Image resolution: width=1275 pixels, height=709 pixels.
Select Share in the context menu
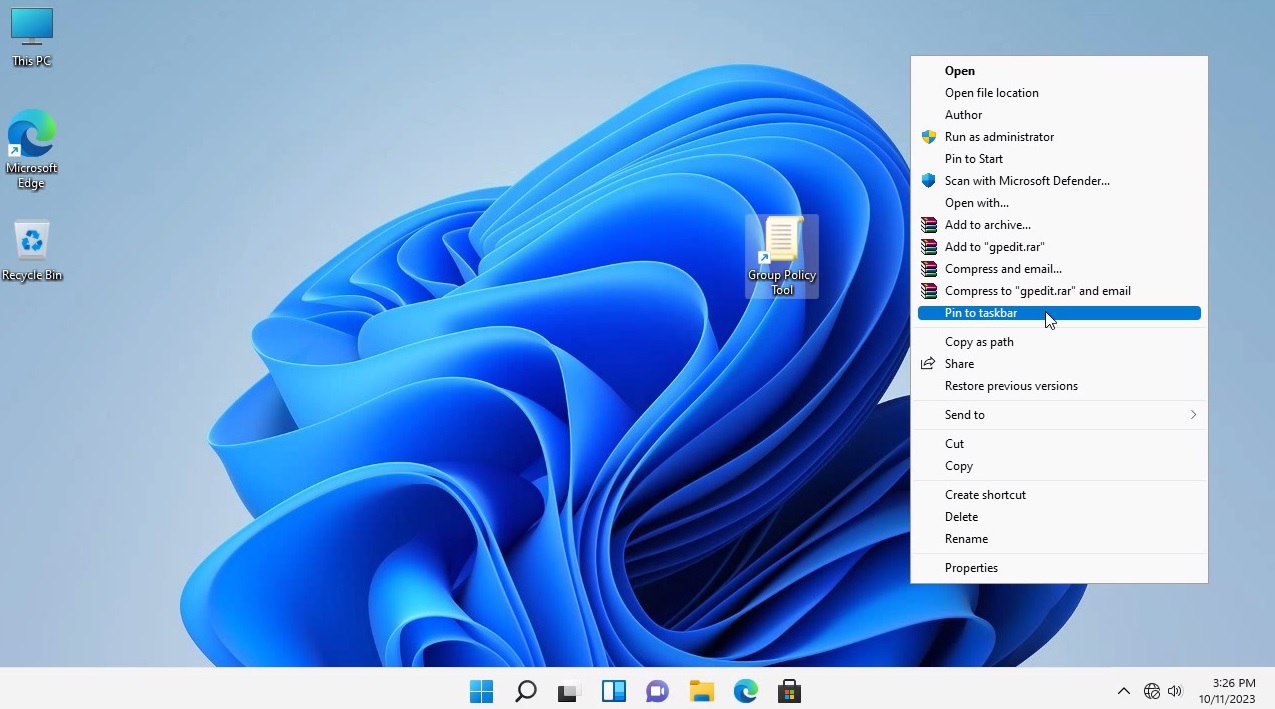coord(1059,364)
